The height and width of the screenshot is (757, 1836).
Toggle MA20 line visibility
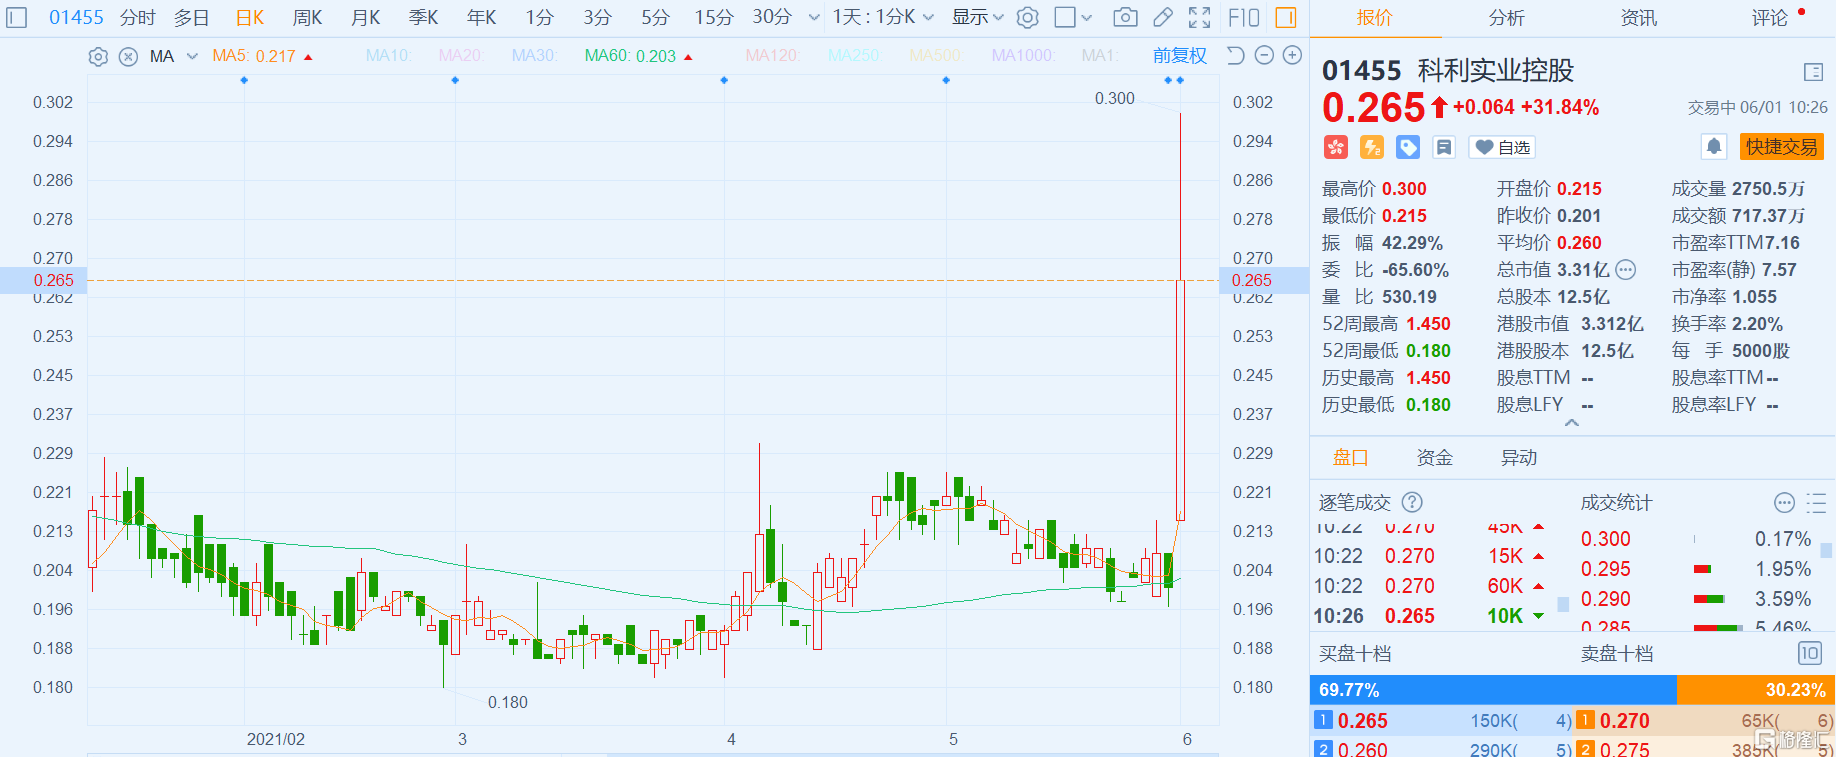tap(460, 56)
